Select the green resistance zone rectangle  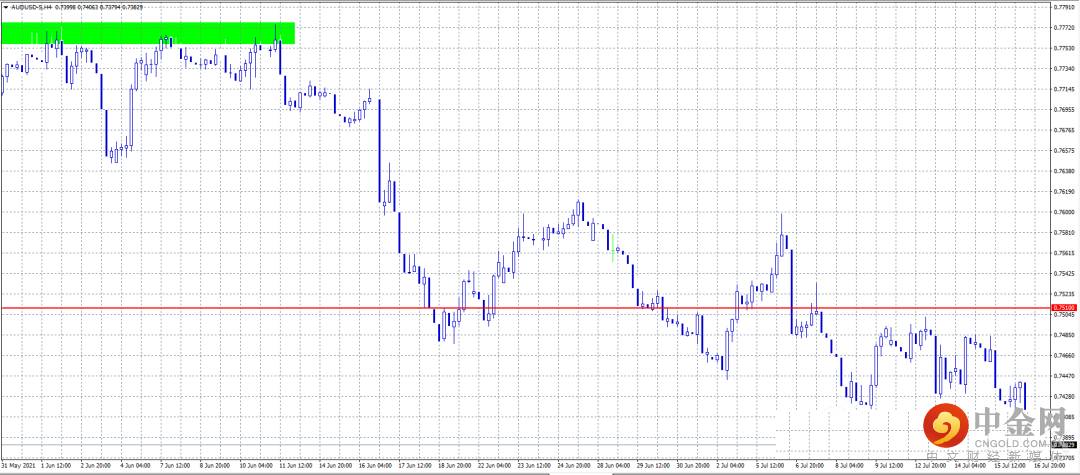148,33
